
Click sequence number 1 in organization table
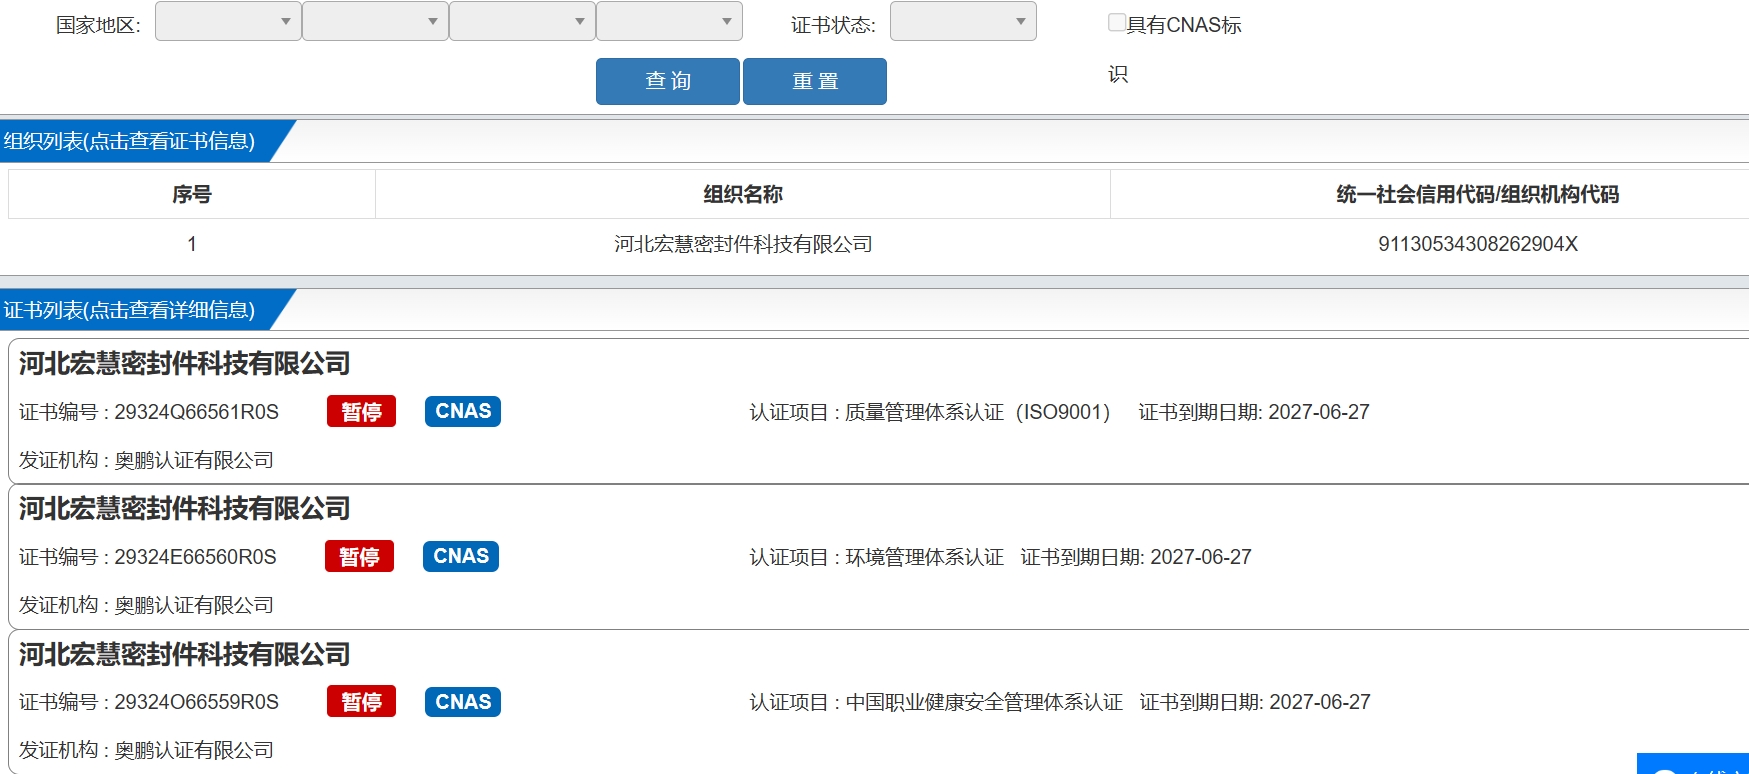[192, 244]
